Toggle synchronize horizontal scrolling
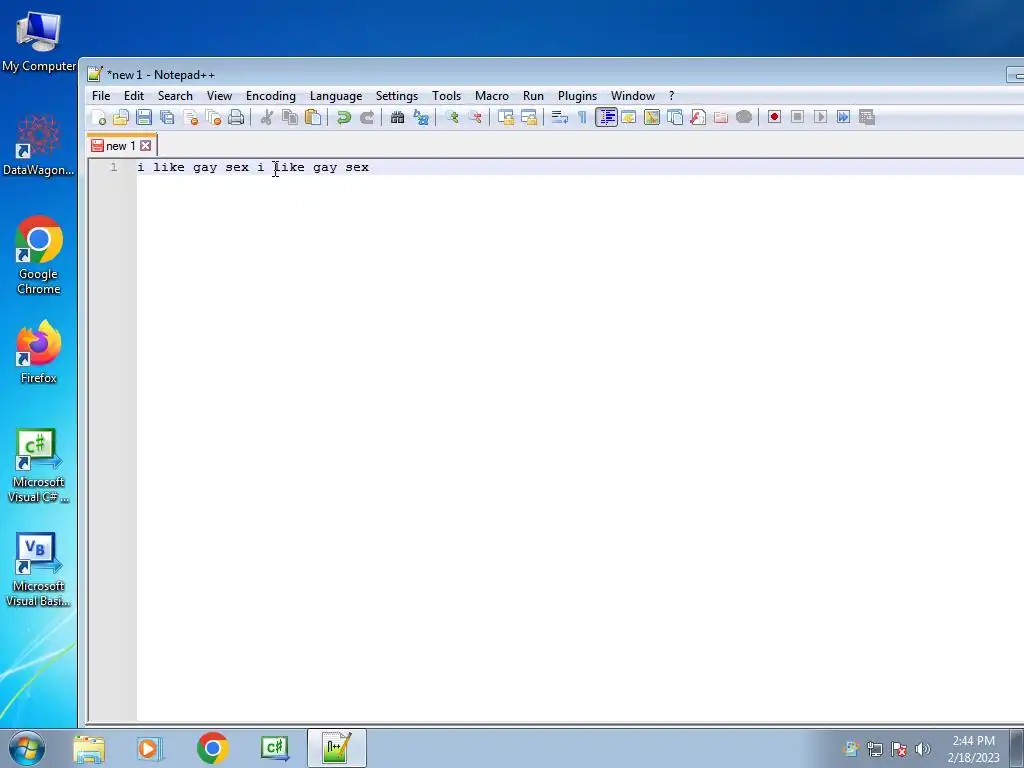Image resolution: width=1024 pixels, height=768 pixels. (x=529, y=118)
